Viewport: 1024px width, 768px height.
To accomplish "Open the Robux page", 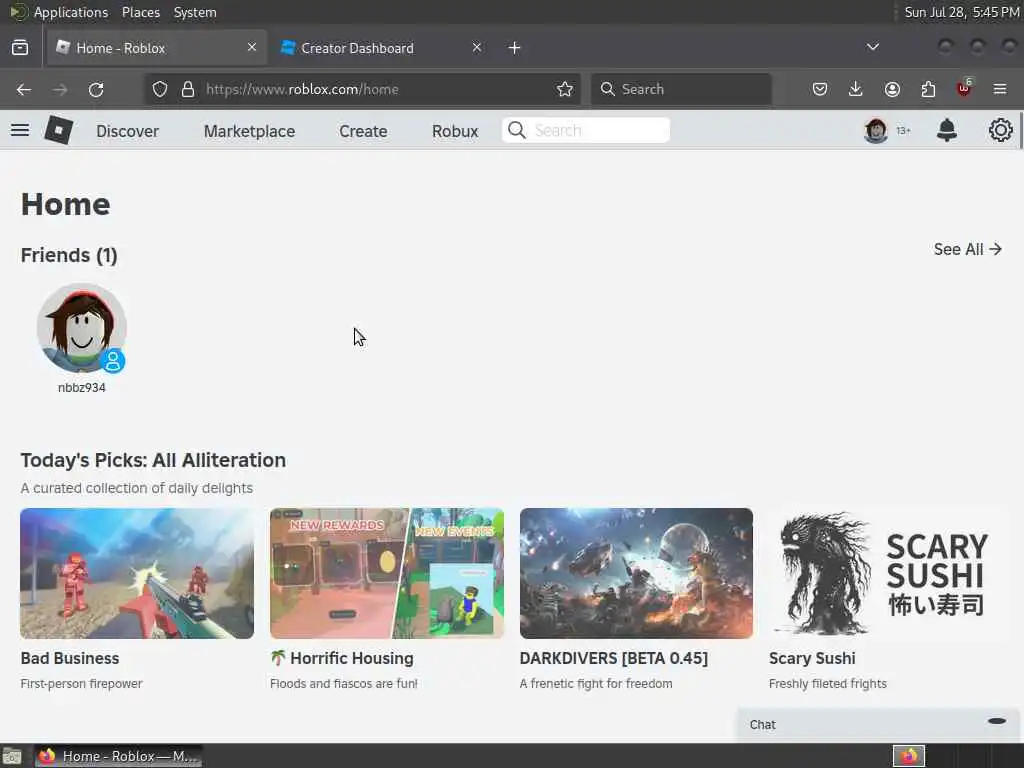I will (x=455, y=131).
